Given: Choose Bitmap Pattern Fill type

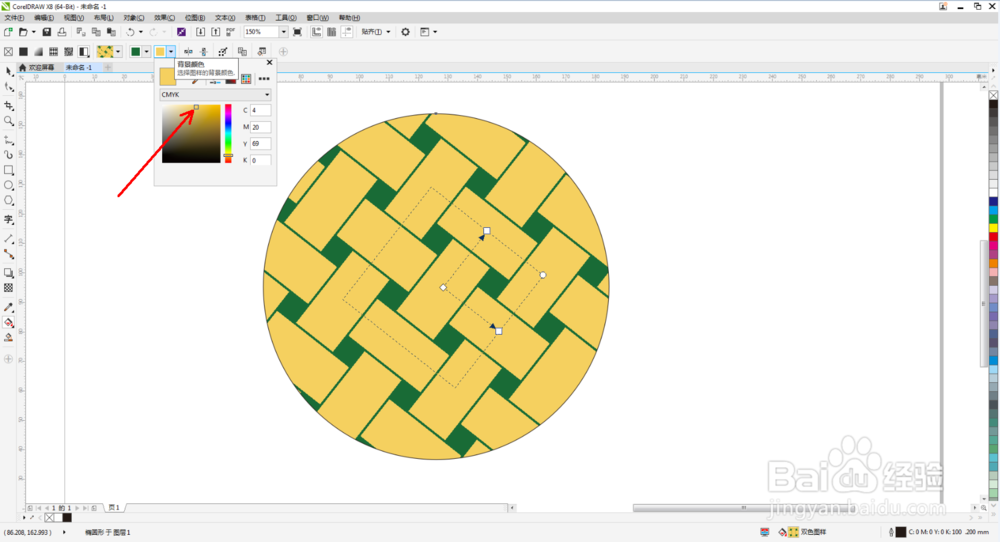Looking at the screenshot, I should tap(68, 52).
